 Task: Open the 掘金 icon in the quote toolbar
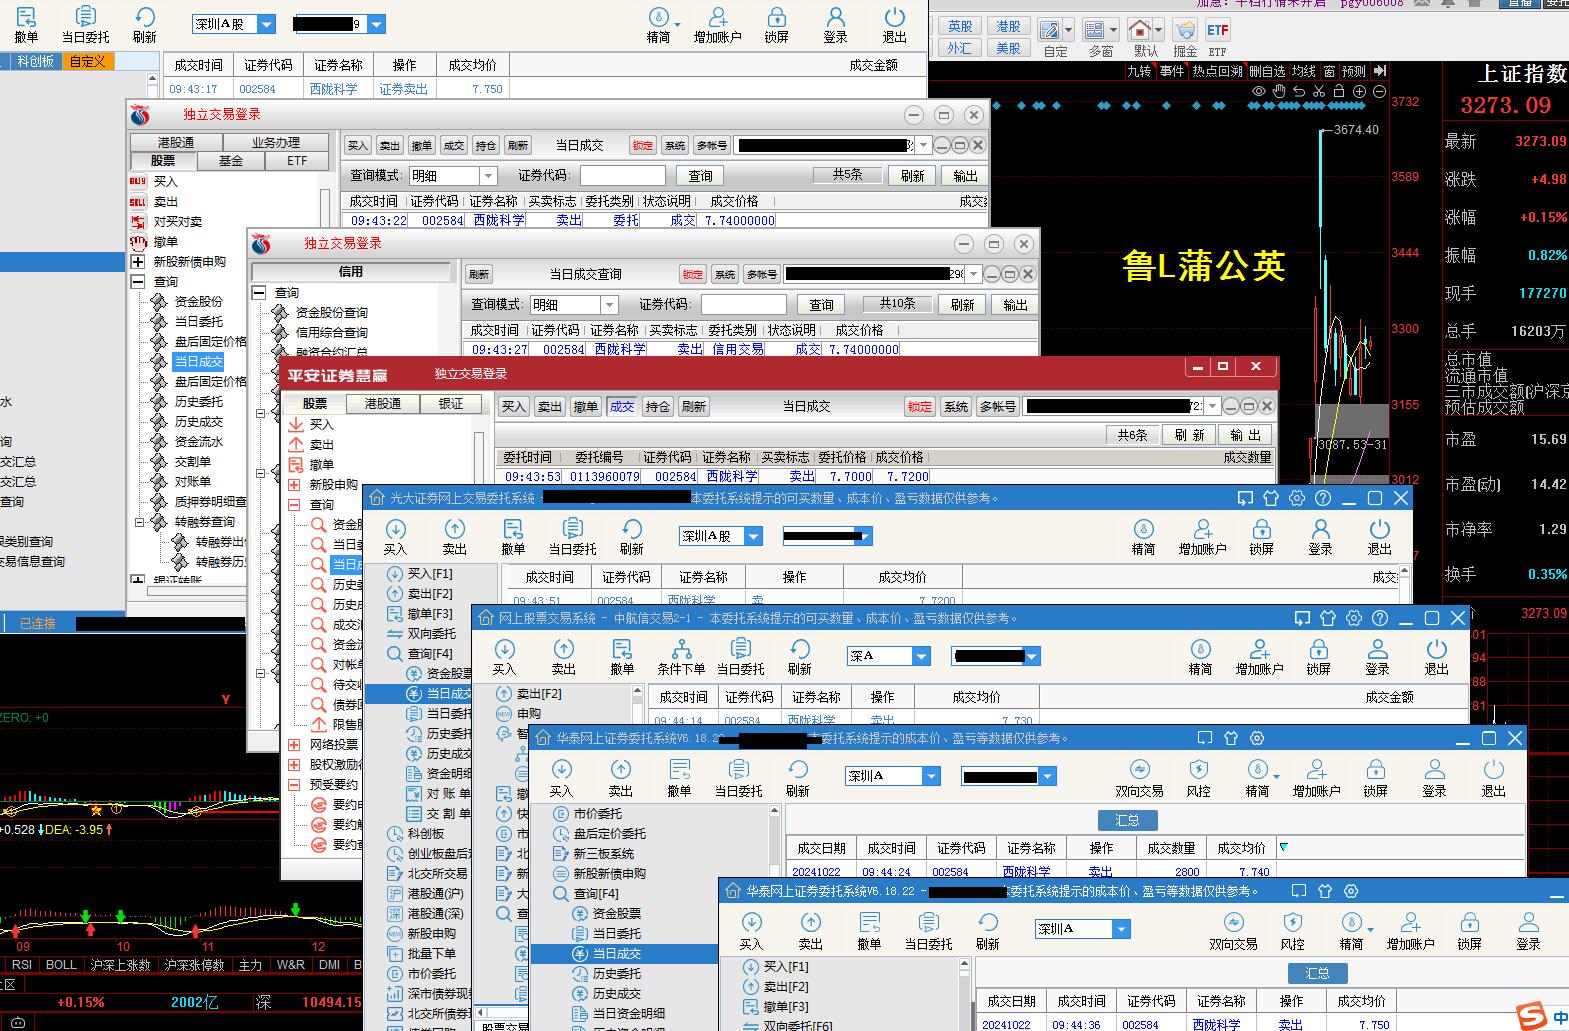pos(1185,30)
